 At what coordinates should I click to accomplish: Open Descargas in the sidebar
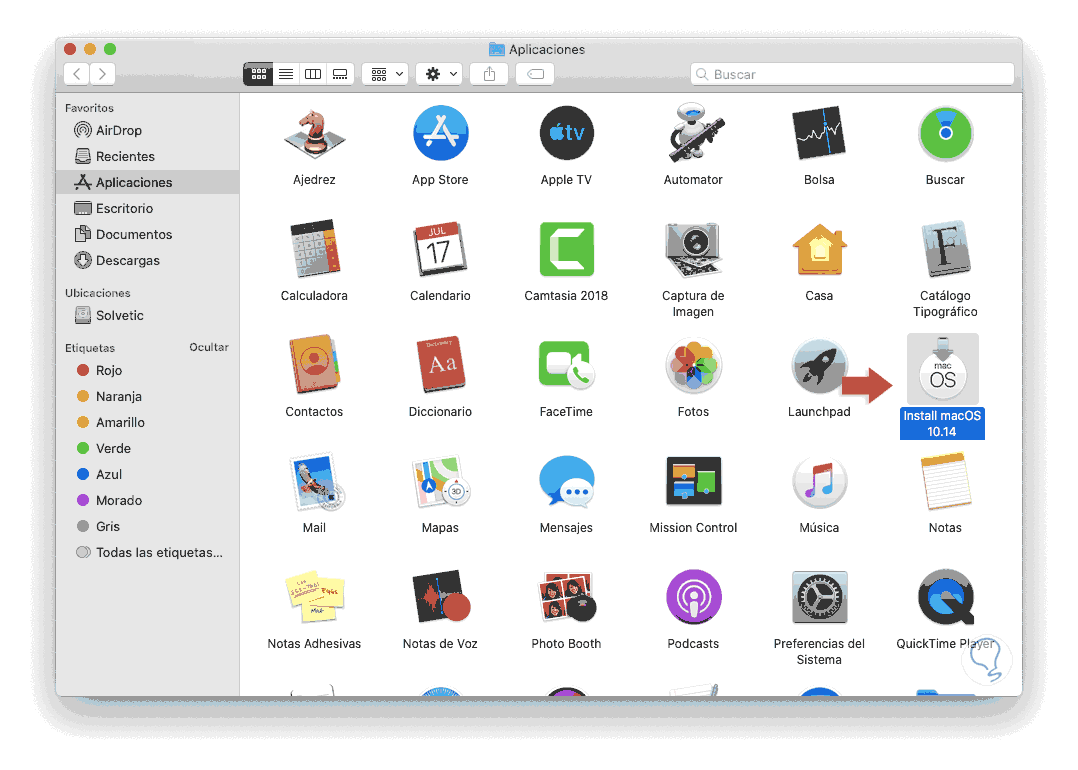(x=148, y=261)
